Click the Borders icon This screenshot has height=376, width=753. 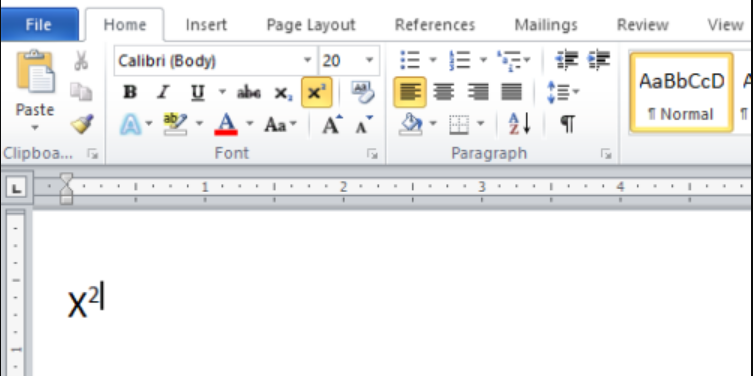[459, 125]
